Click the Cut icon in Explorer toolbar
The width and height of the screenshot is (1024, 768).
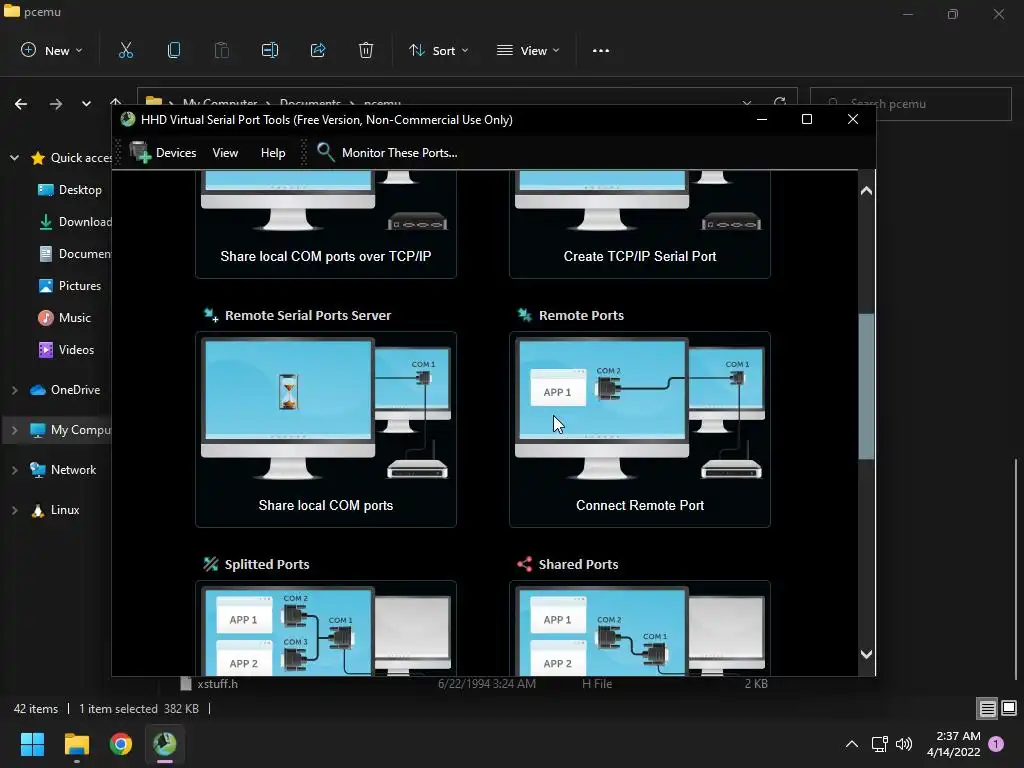tap(125, 50)
